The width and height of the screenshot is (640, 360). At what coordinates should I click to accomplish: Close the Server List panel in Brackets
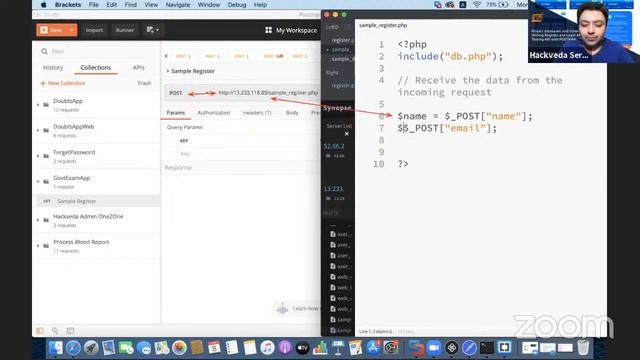point(347,134)
